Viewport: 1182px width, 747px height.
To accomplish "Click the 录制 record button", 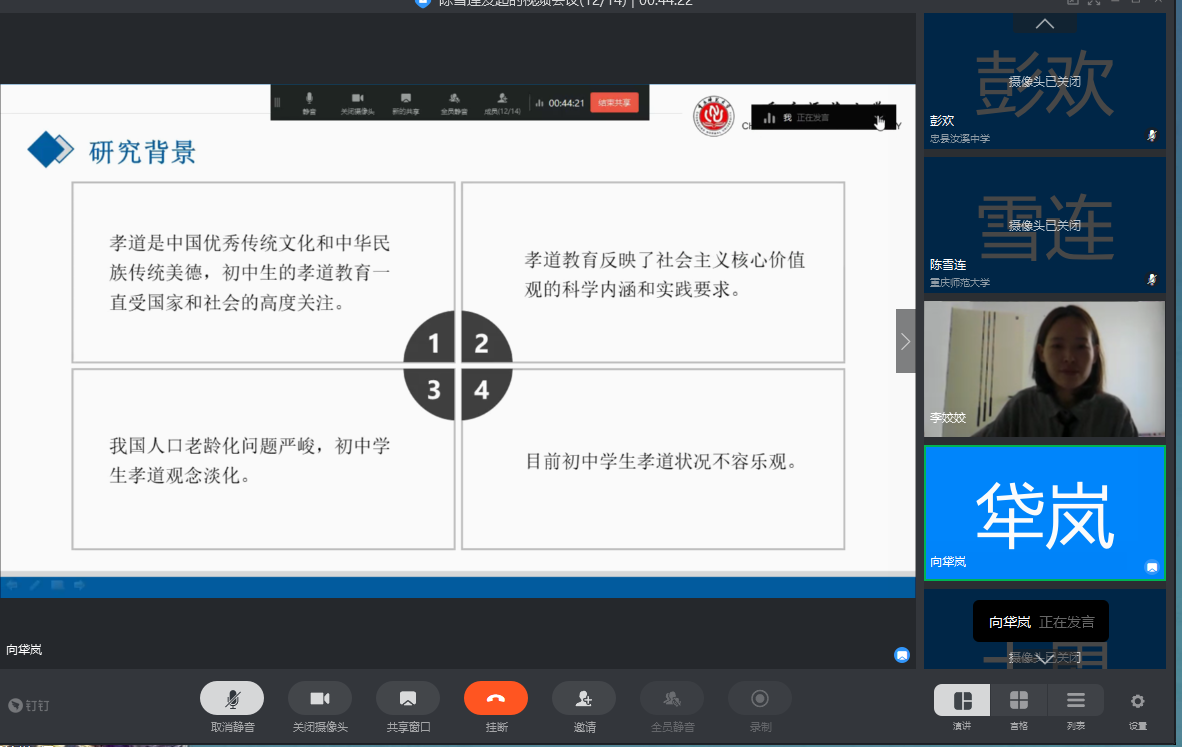I will click(x=760, y=698).
